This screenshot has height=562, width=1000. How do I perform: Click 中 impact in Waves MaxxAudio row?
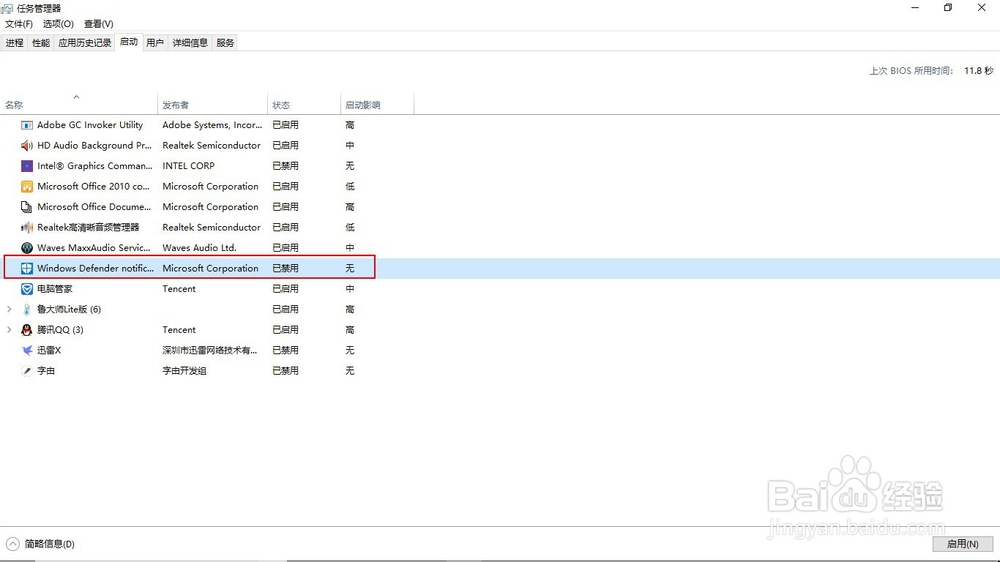pyautogui.click(x=350, y=248)
